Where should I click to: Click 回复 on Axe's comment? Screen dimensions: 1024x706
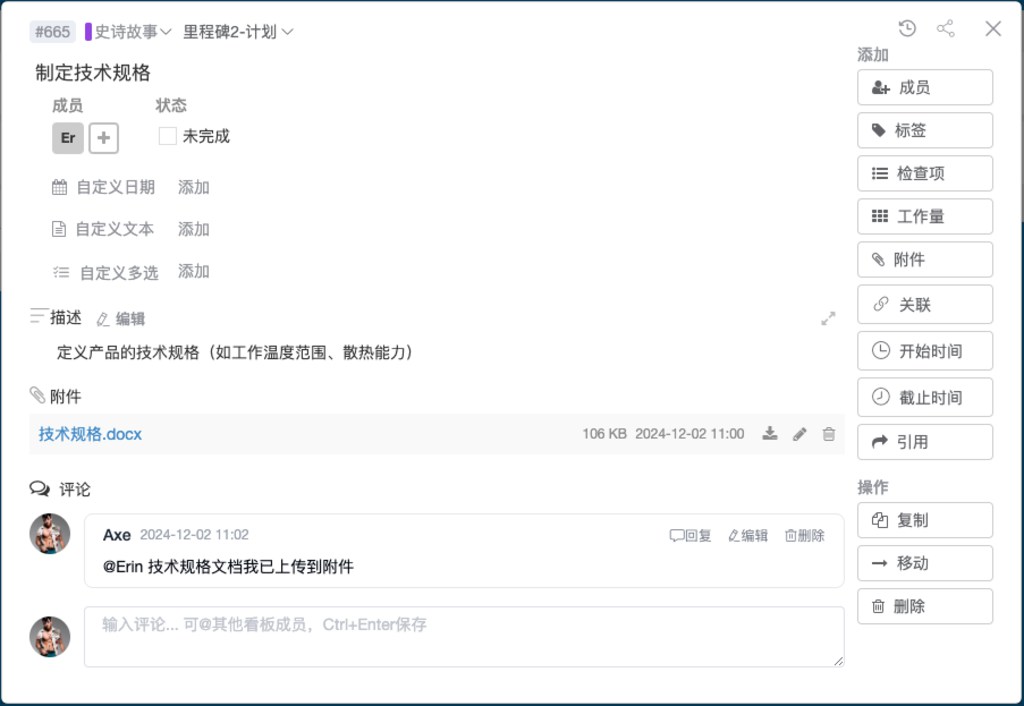691,536
